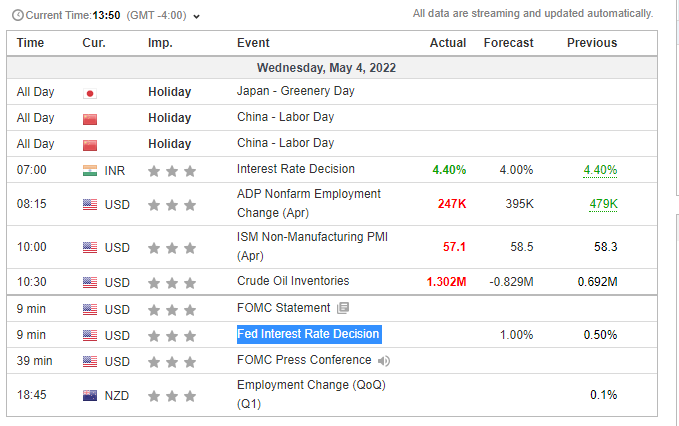The width and height of the screenshot is (679, 426).
Task: Click the Japan - Greenery Day entry
Action: (296, 91)
